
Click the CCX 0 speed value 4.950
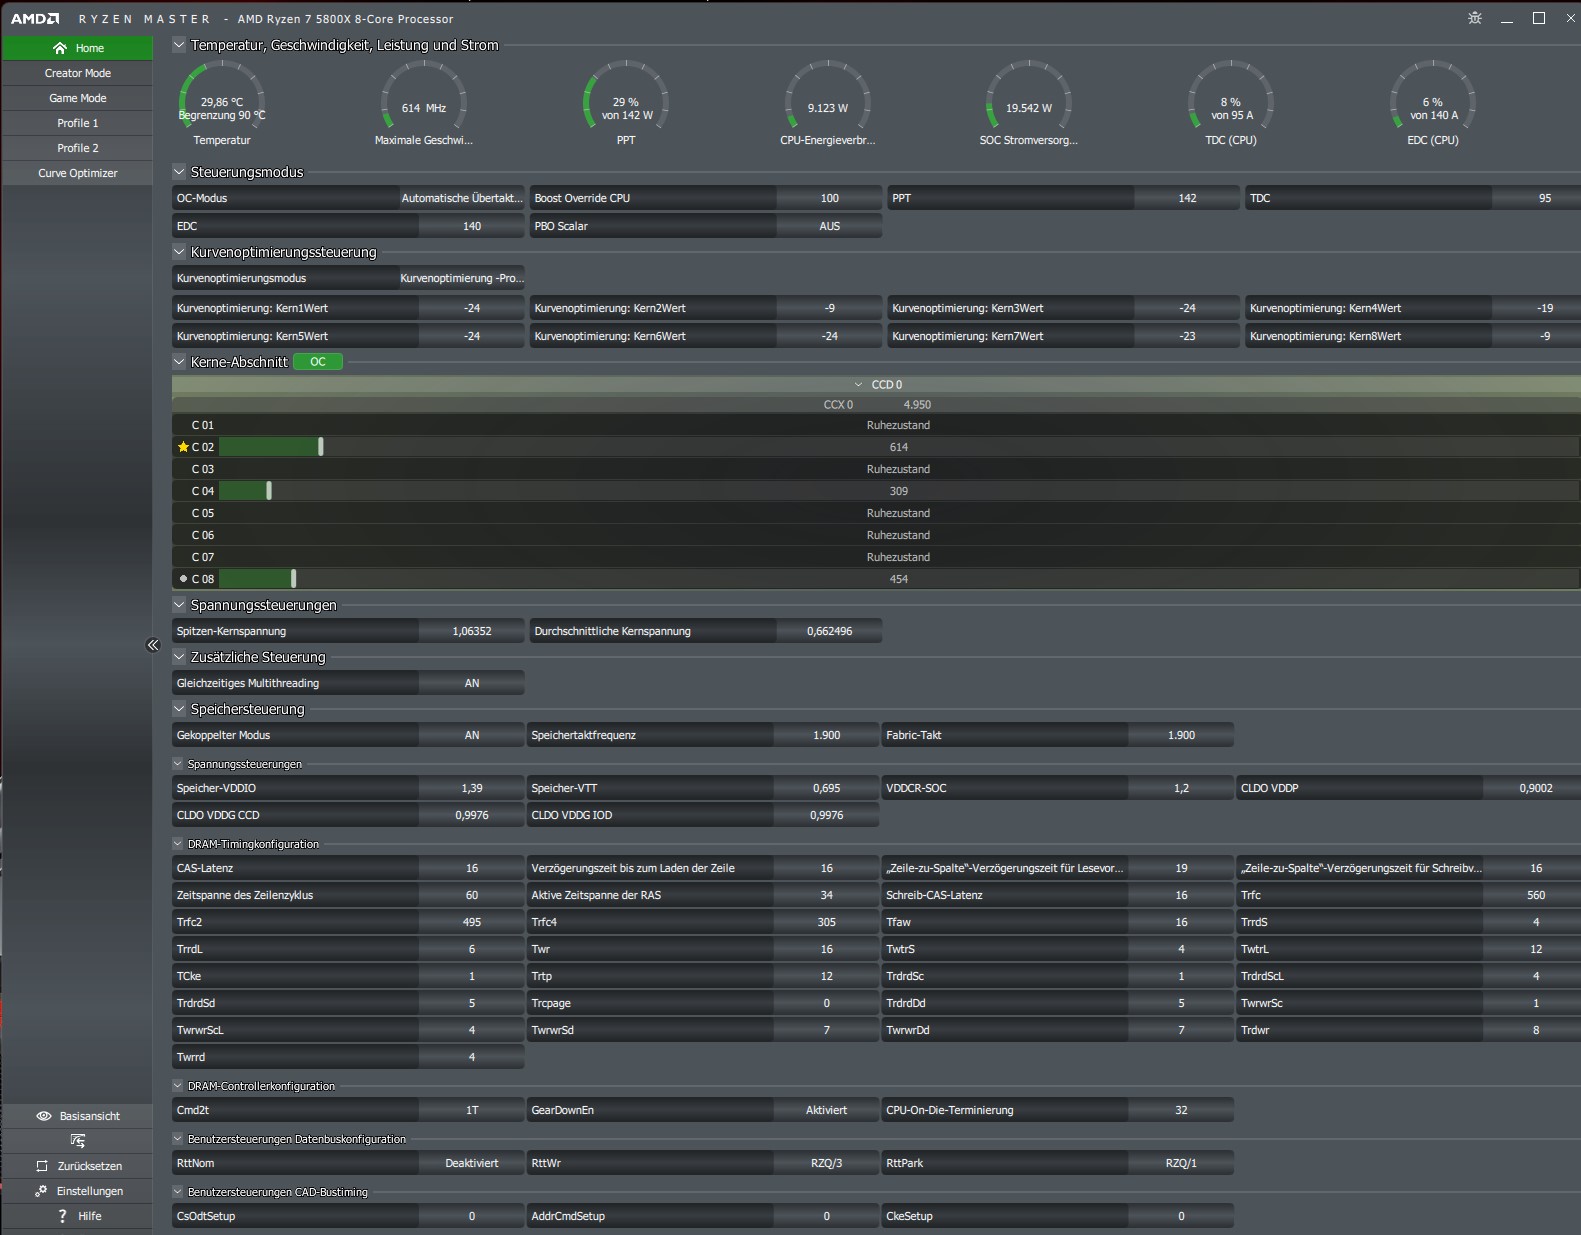tap(917, 405)
